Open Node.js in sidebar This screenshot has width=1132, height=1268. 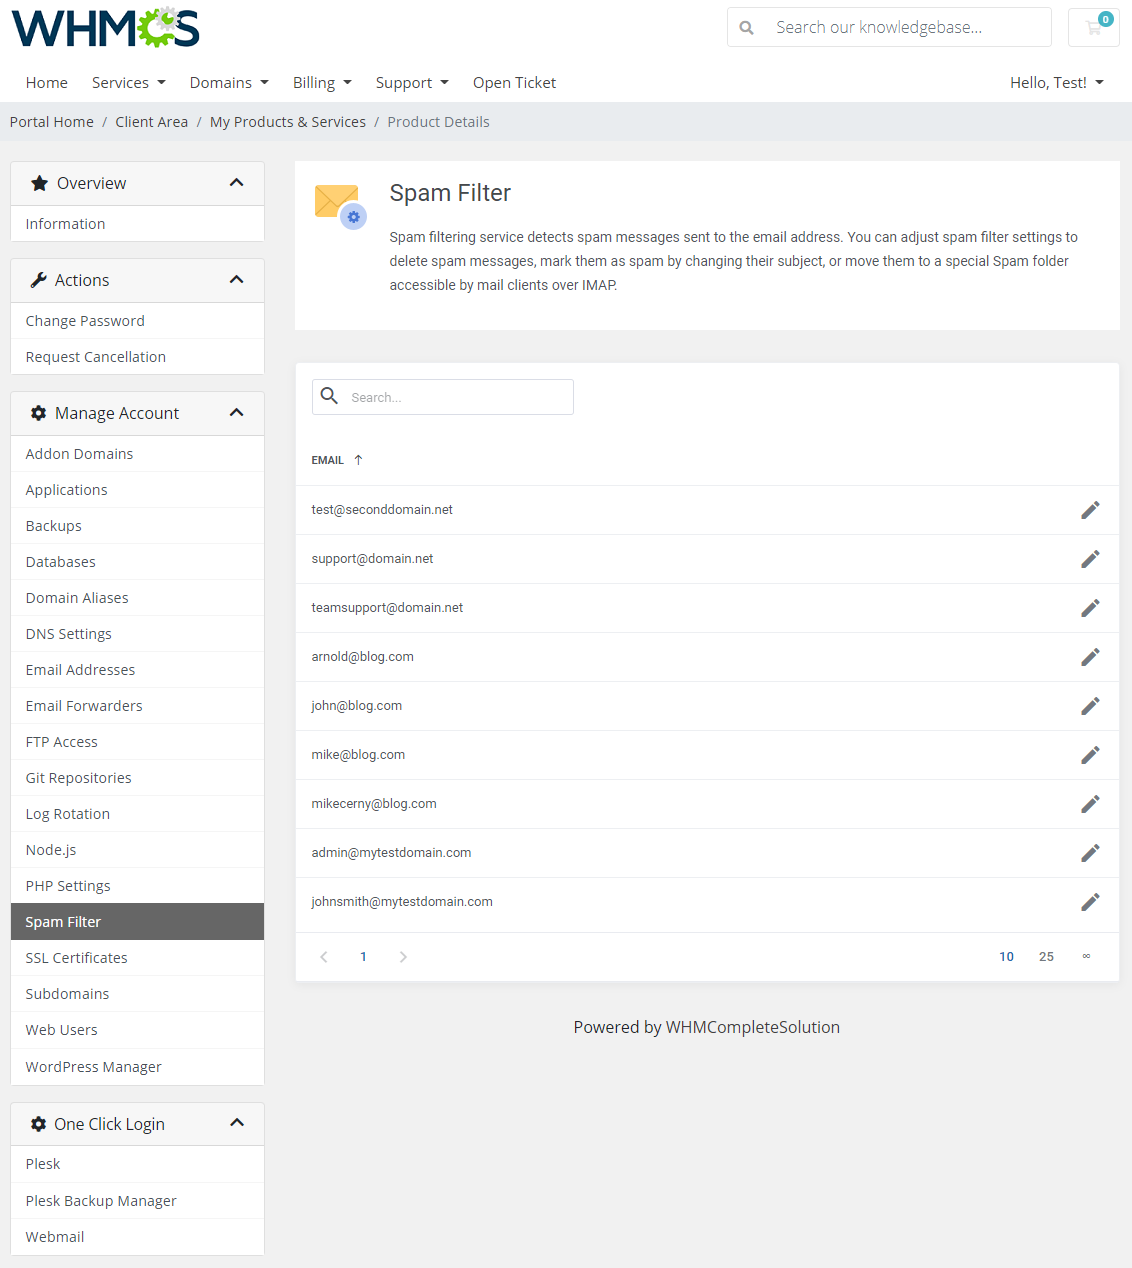point(137,850)
